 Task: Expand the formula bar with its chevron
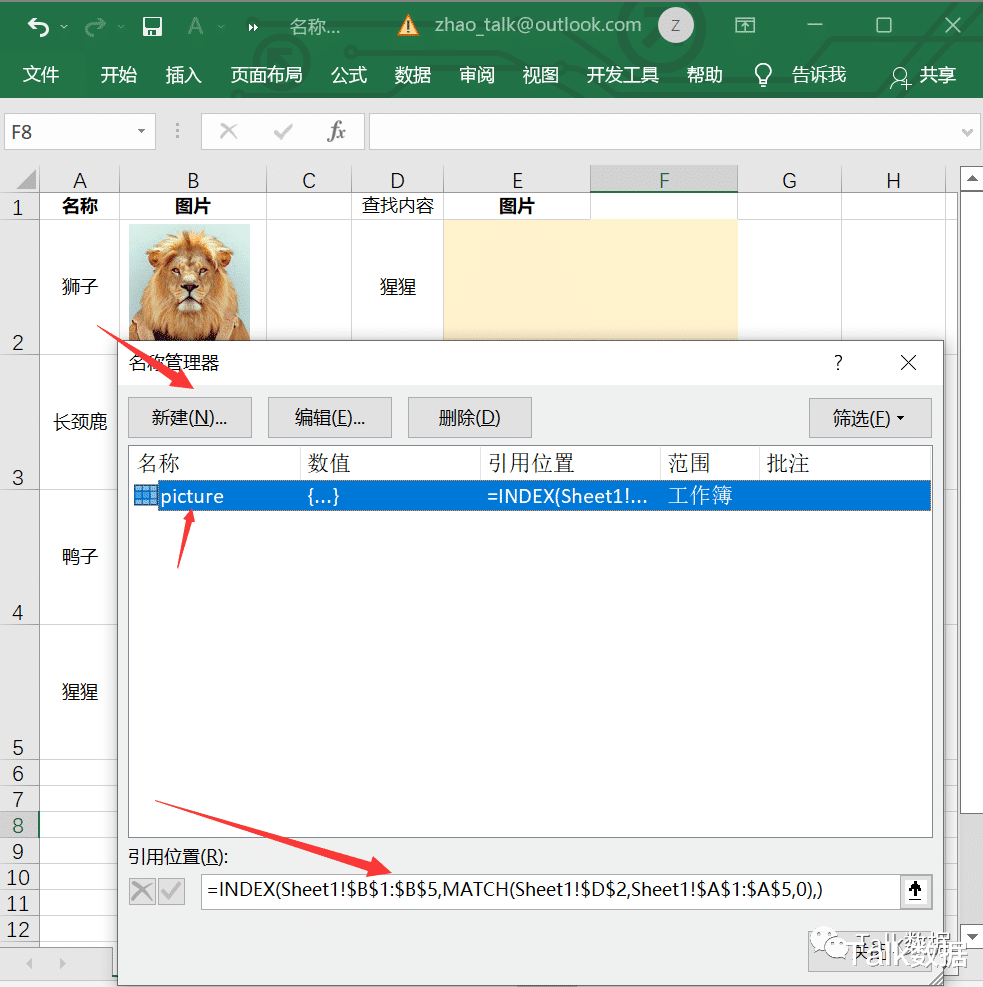(x=967, y=131)
